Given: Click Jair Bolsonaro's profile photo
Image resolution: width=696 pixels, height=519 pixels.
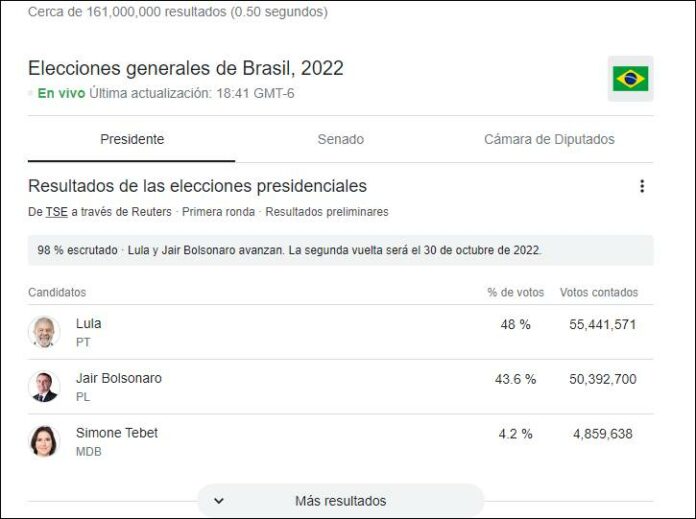Looking at the screenshot, I should (x=44, y=387).
